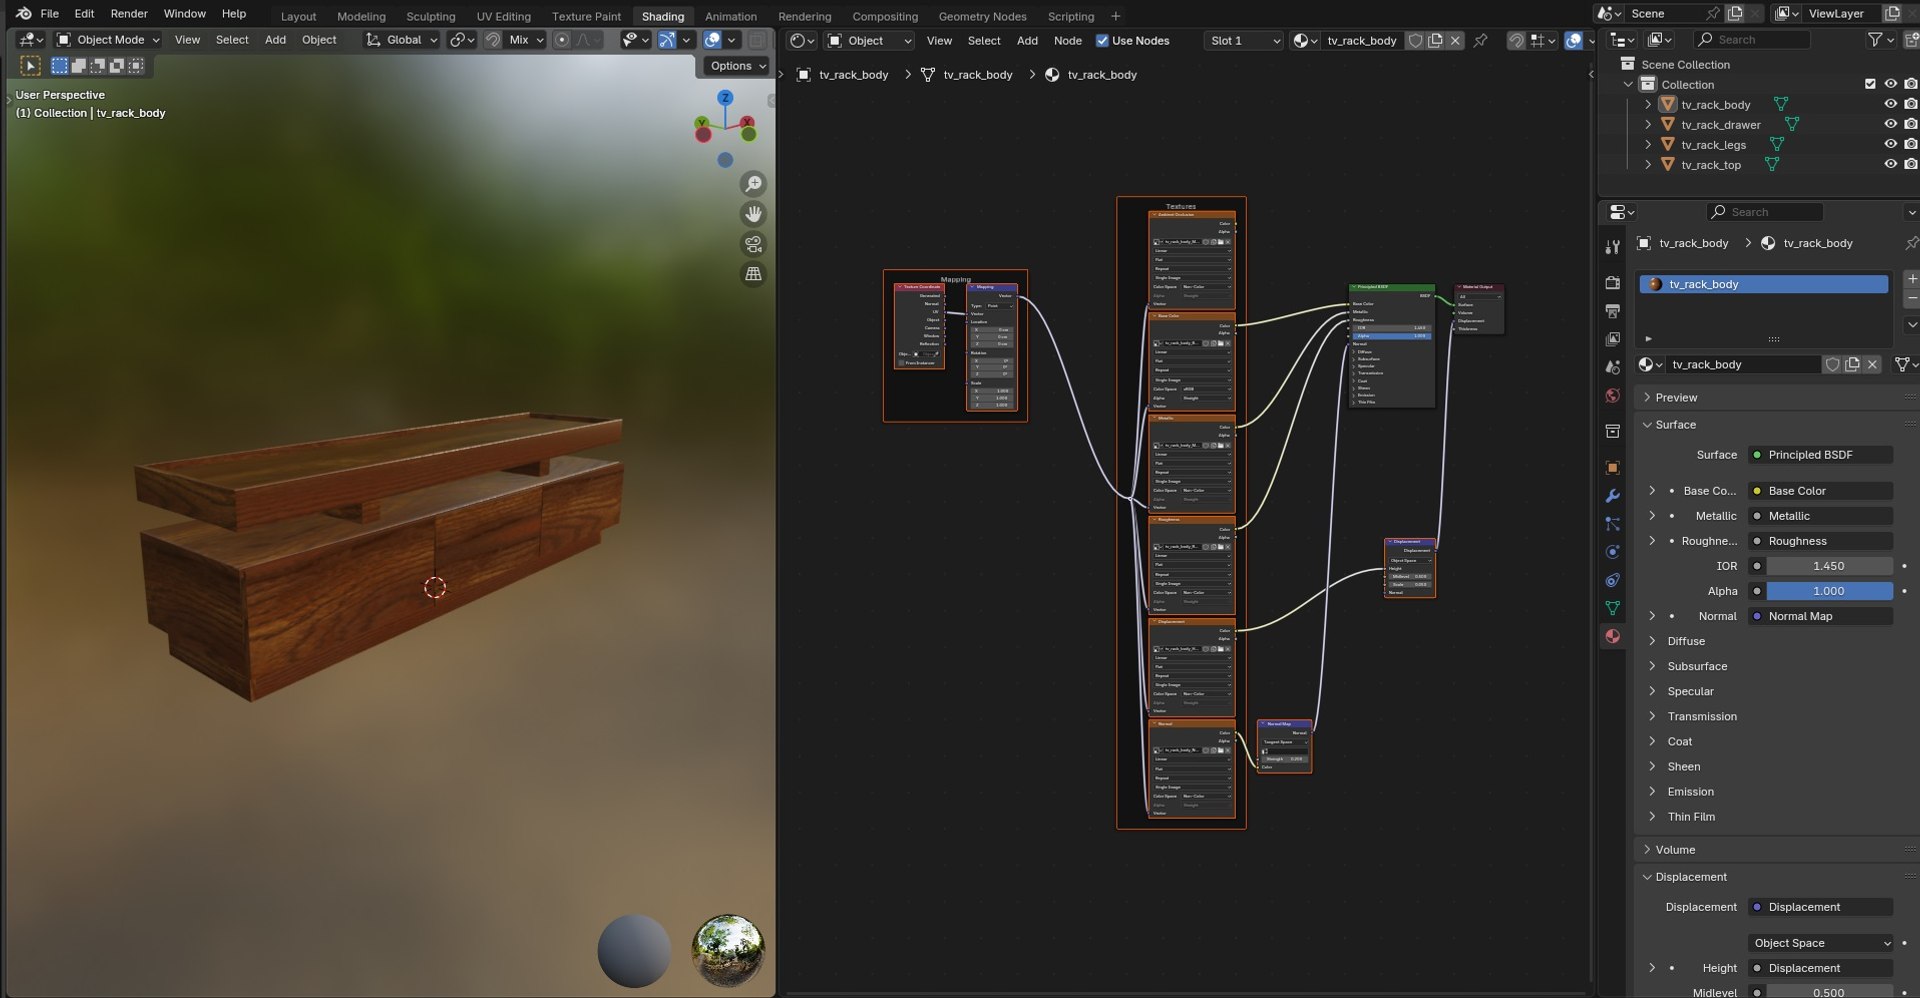This screenshot has width=1920, height=998.
Task: Open the Scene properties tab
Action: click(x=1612, y=367)
